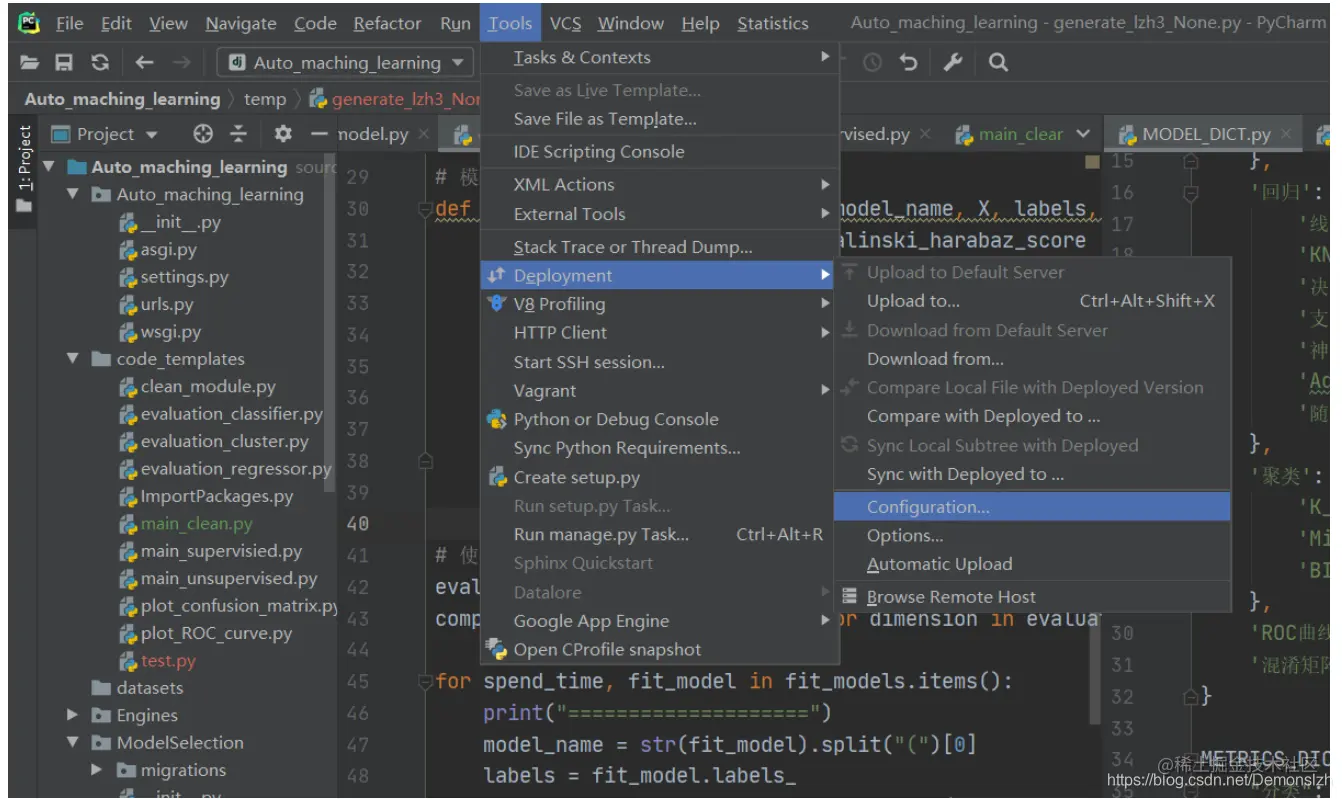
Task: Select Run manage.py Task...
Action: pyautogui.click(x=659, y=535)
